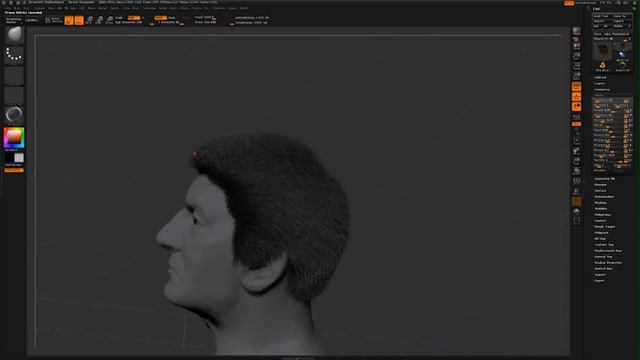Click Load Tool button
Viewport: 640px width, 360px height.
[x=602, y=16]
